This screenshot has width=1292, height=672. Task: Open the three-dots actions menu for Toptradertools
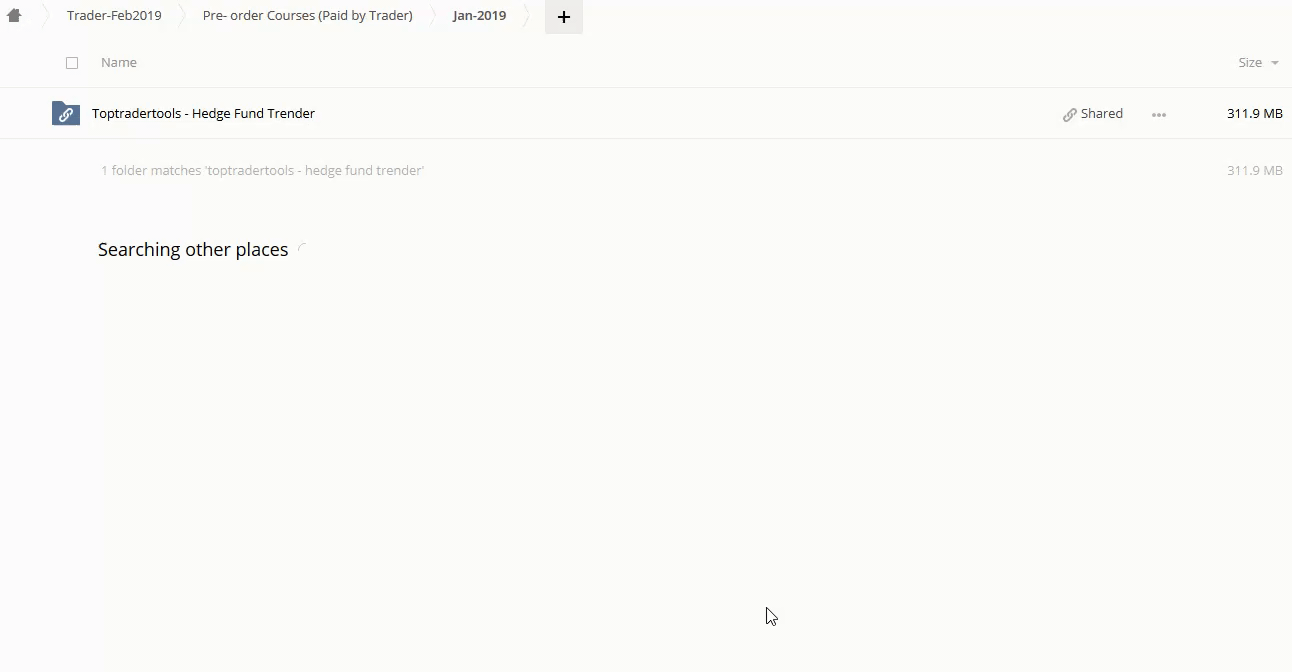(x=1158, y=114)
